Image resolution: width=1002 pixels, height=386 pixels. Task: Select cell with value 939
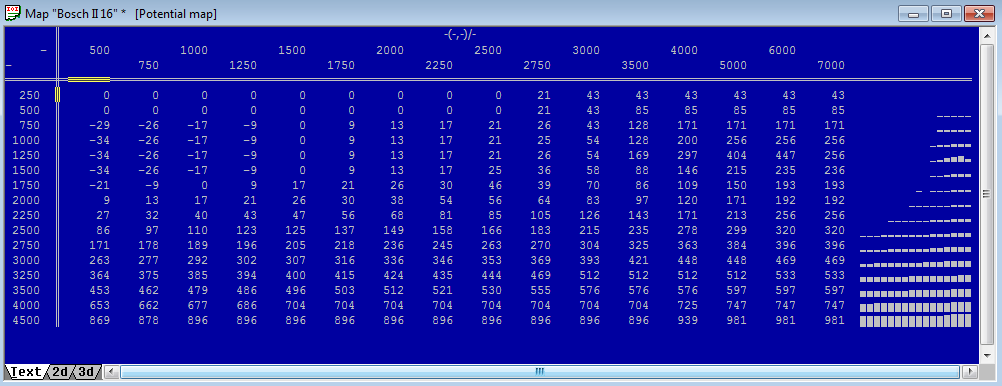click(x=688, y=321)
